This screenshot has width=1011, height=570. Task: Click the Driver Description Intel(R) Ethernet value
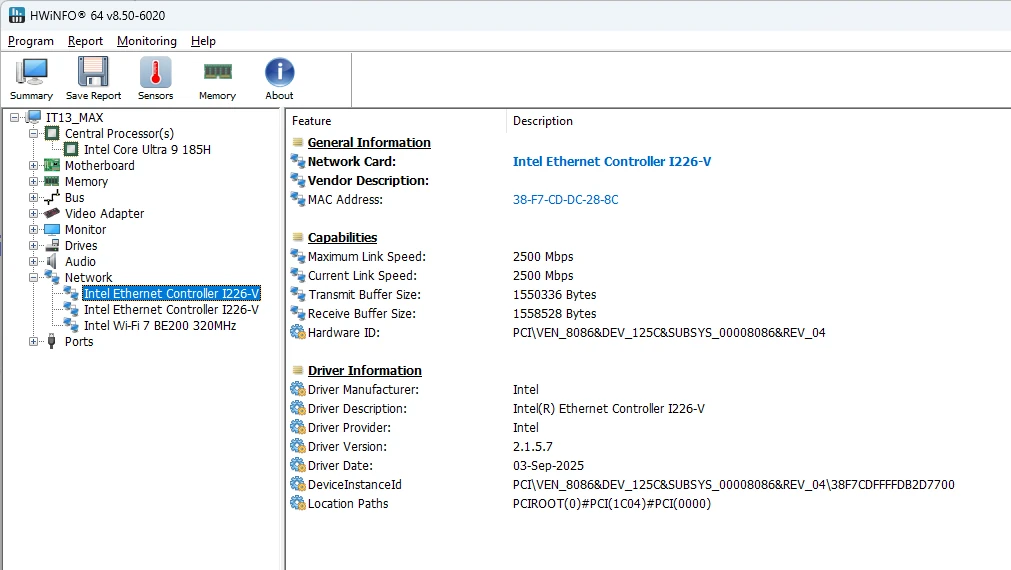coord(609,408)
